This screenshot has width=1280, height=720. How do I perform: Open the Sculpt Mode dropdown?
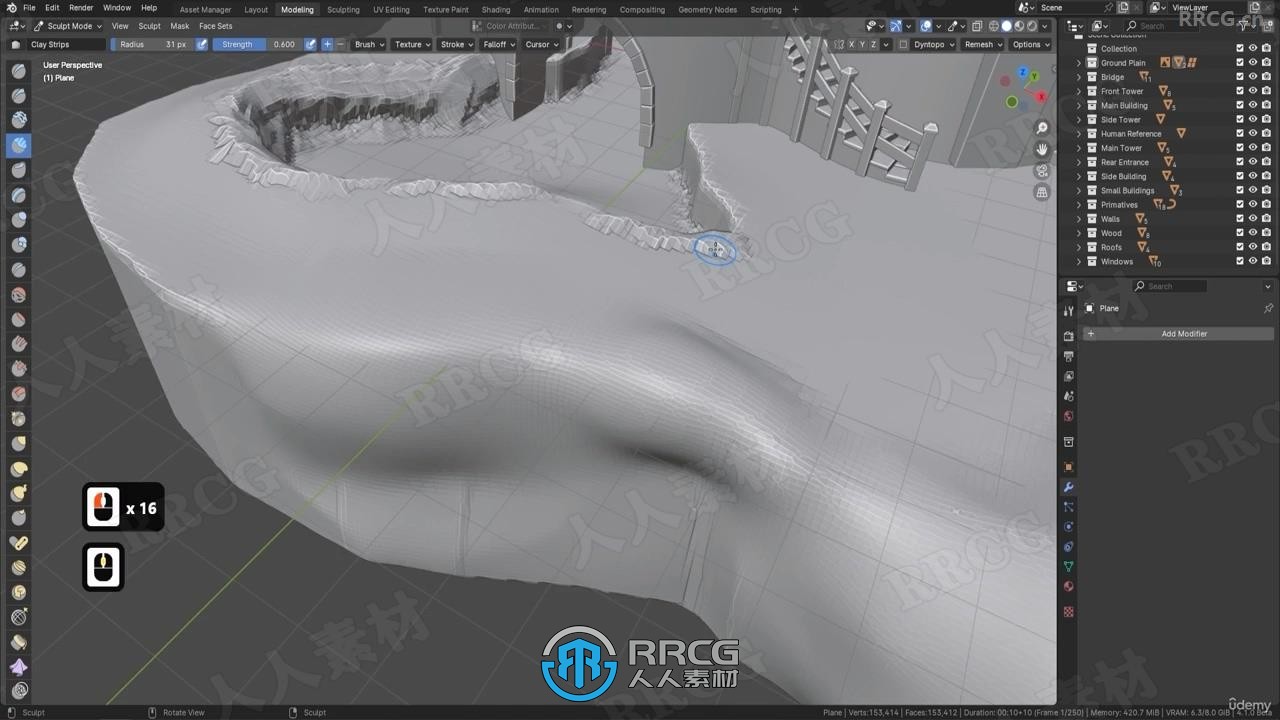68,26
